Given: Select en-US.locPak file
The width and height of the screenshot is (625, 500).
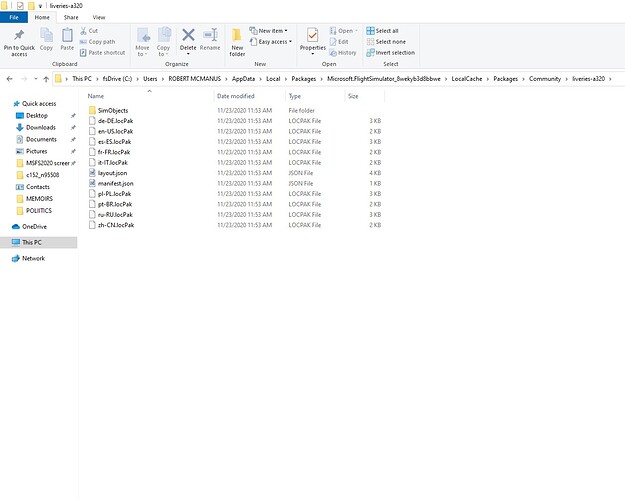Looking at the screenshot, I should click(115, 131).
